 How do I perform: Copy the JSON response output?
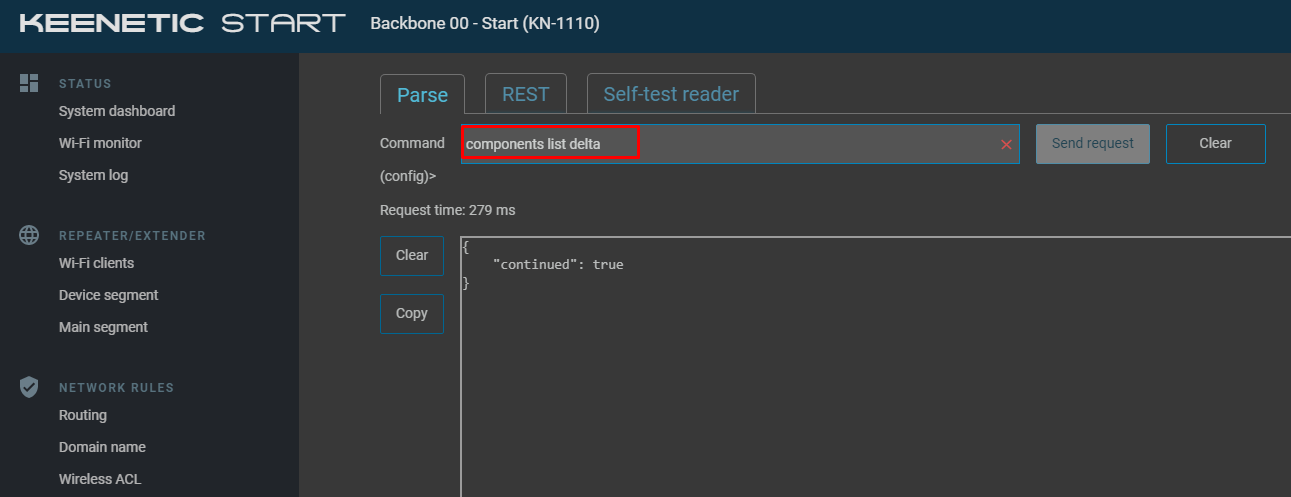click(x=412, y=313)
